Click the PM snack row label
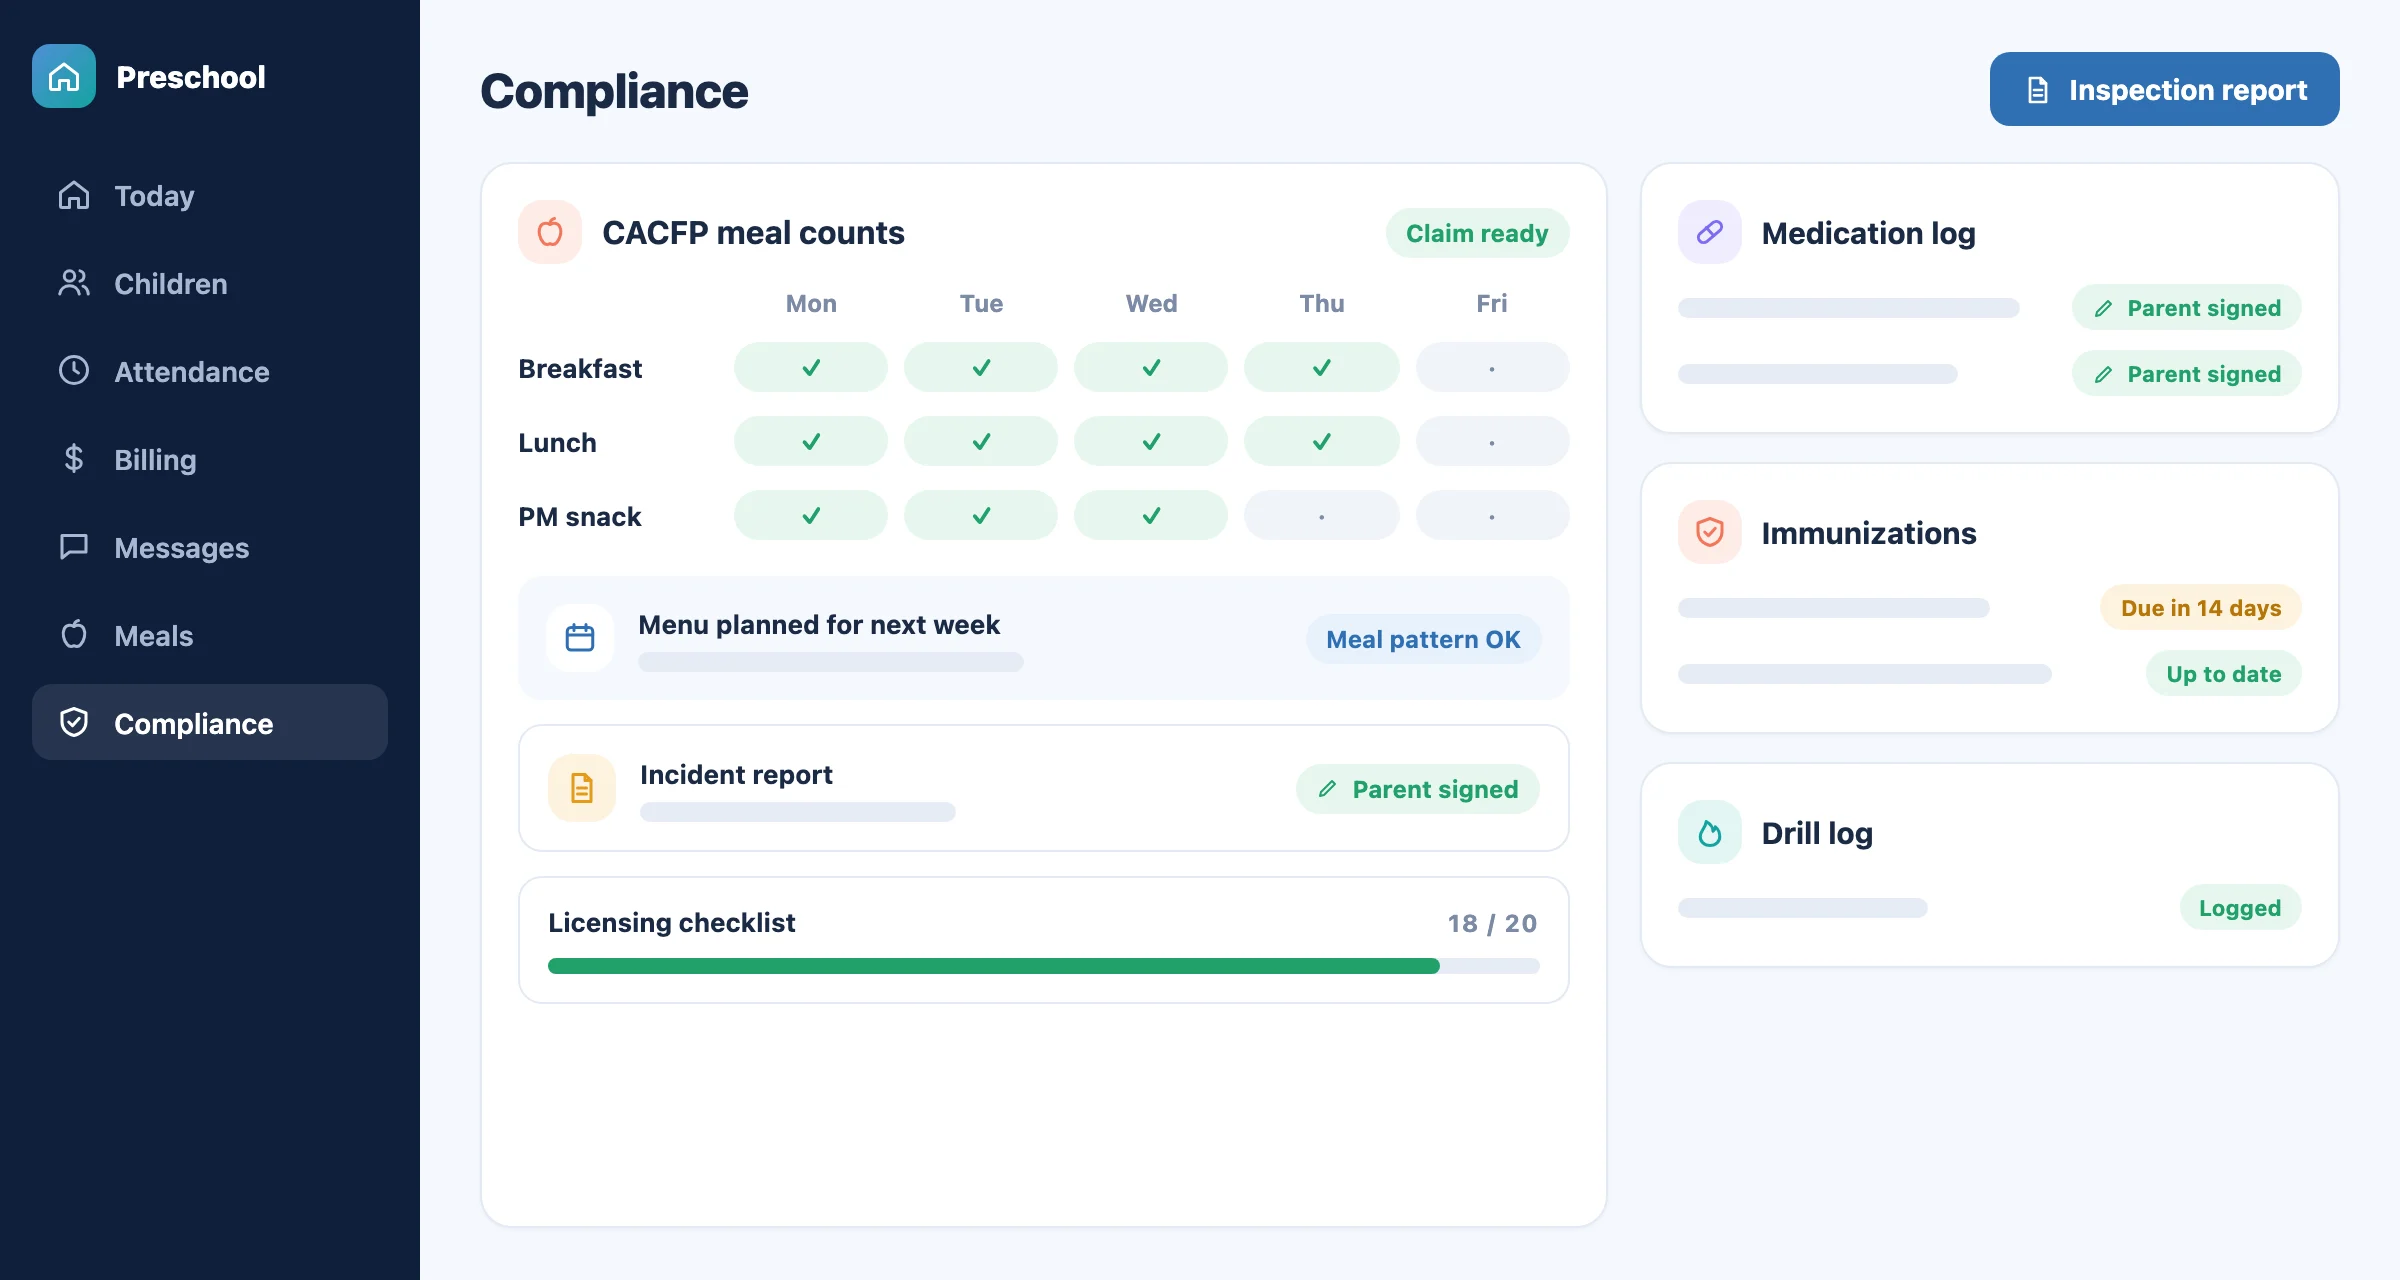Image resolution: width=2400 pixels, height=1280 pixels. [x=580, y=516]
